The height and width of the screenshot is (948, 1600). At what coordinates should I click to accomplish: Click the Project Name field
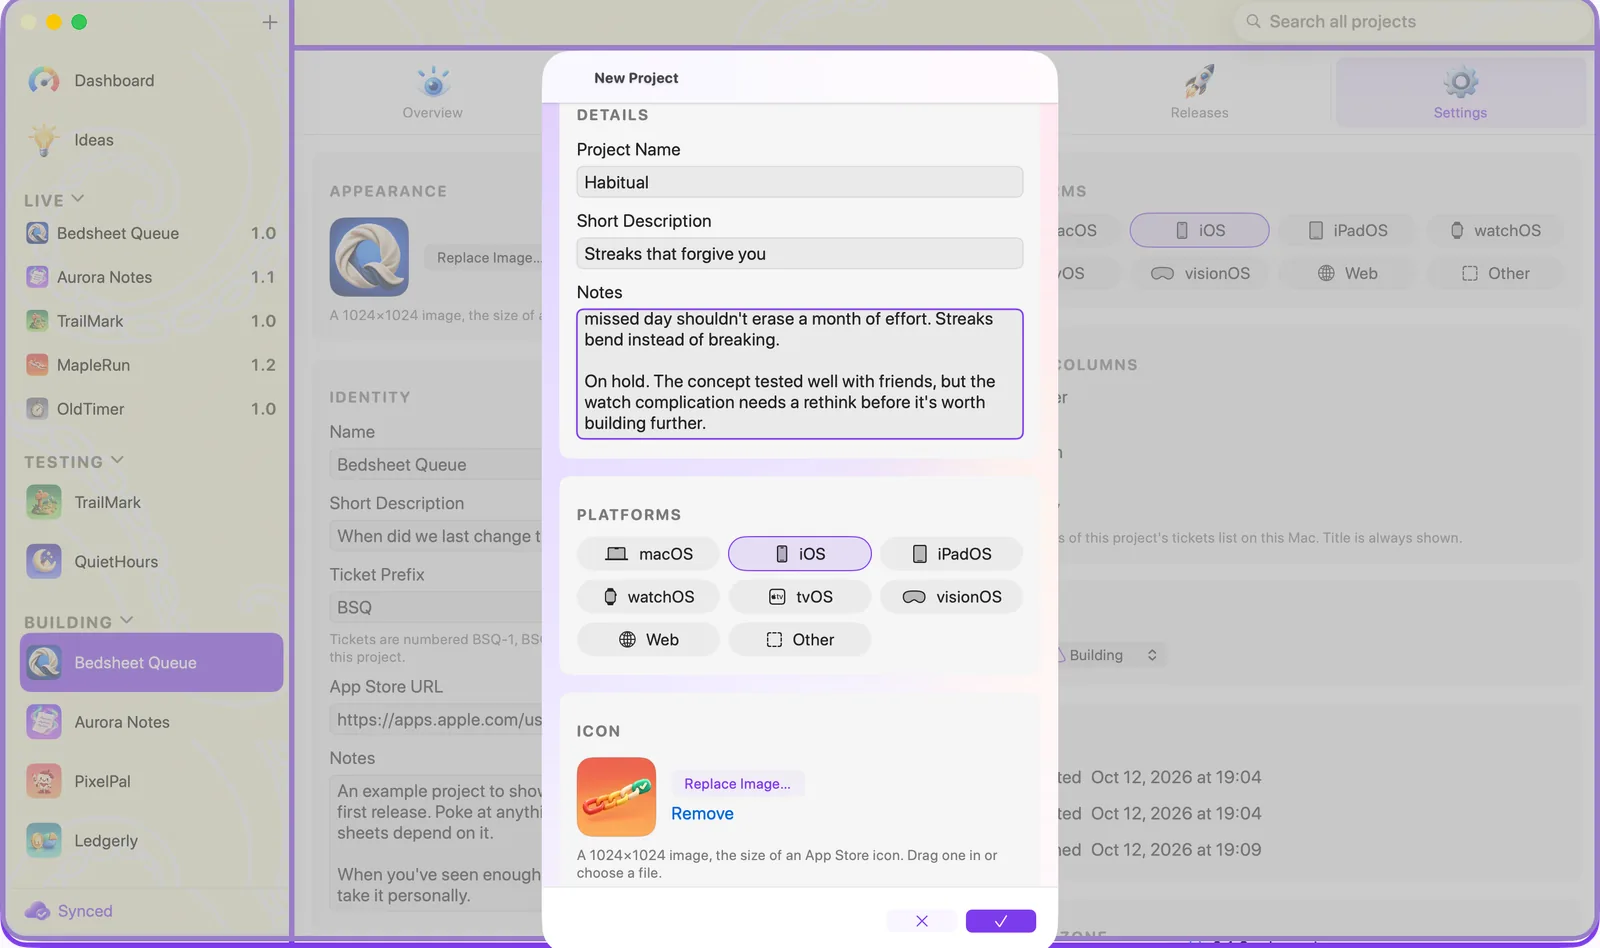800,182
